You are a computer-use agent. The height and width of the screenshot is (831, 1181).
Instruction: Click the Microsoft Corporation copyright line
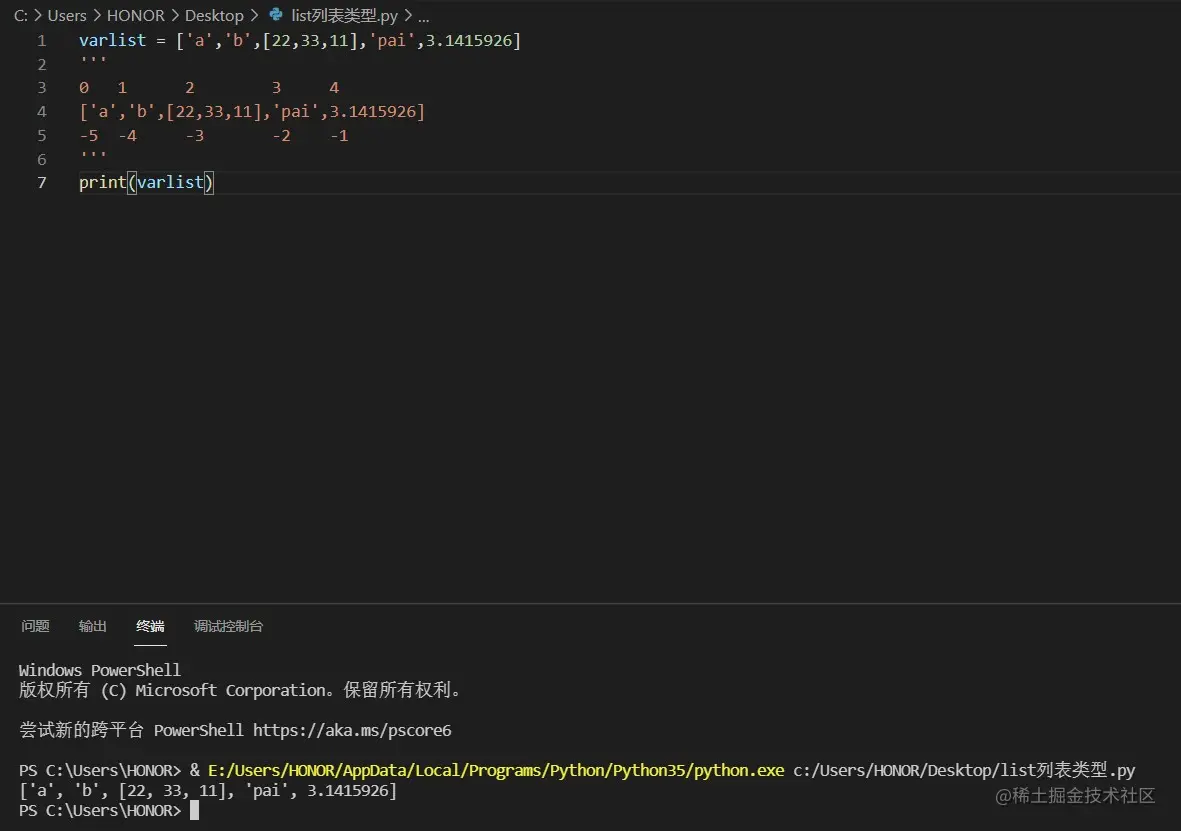coord(240,690)
